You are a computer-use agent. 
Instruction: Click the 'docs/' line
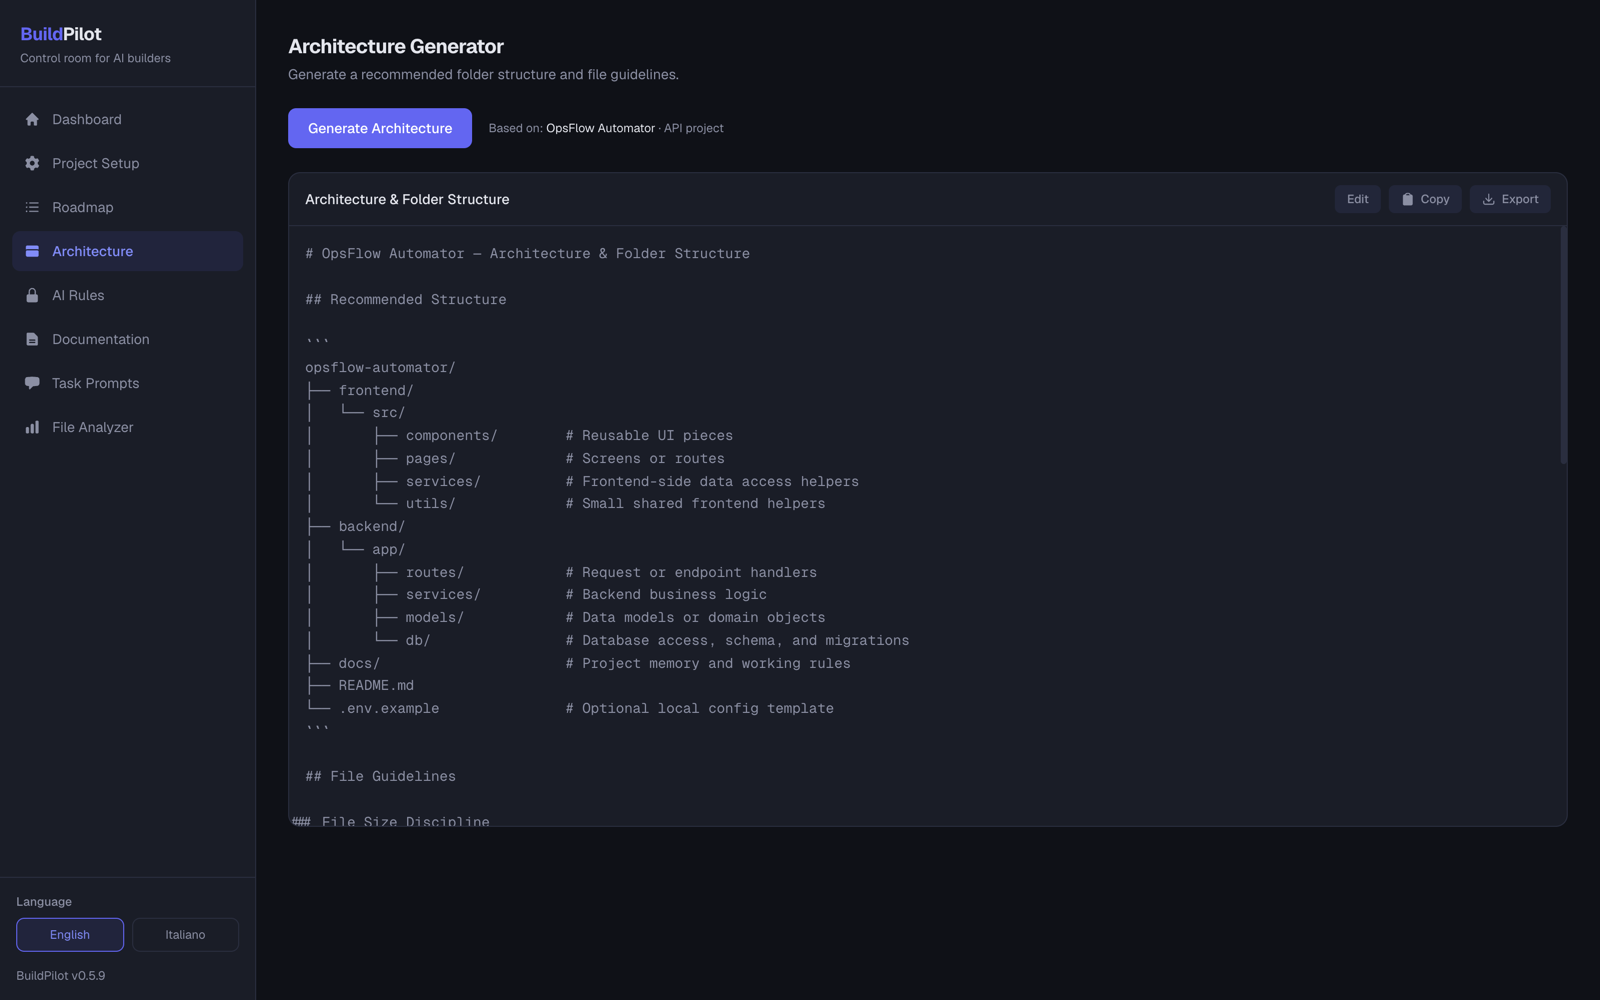(358, 663)
